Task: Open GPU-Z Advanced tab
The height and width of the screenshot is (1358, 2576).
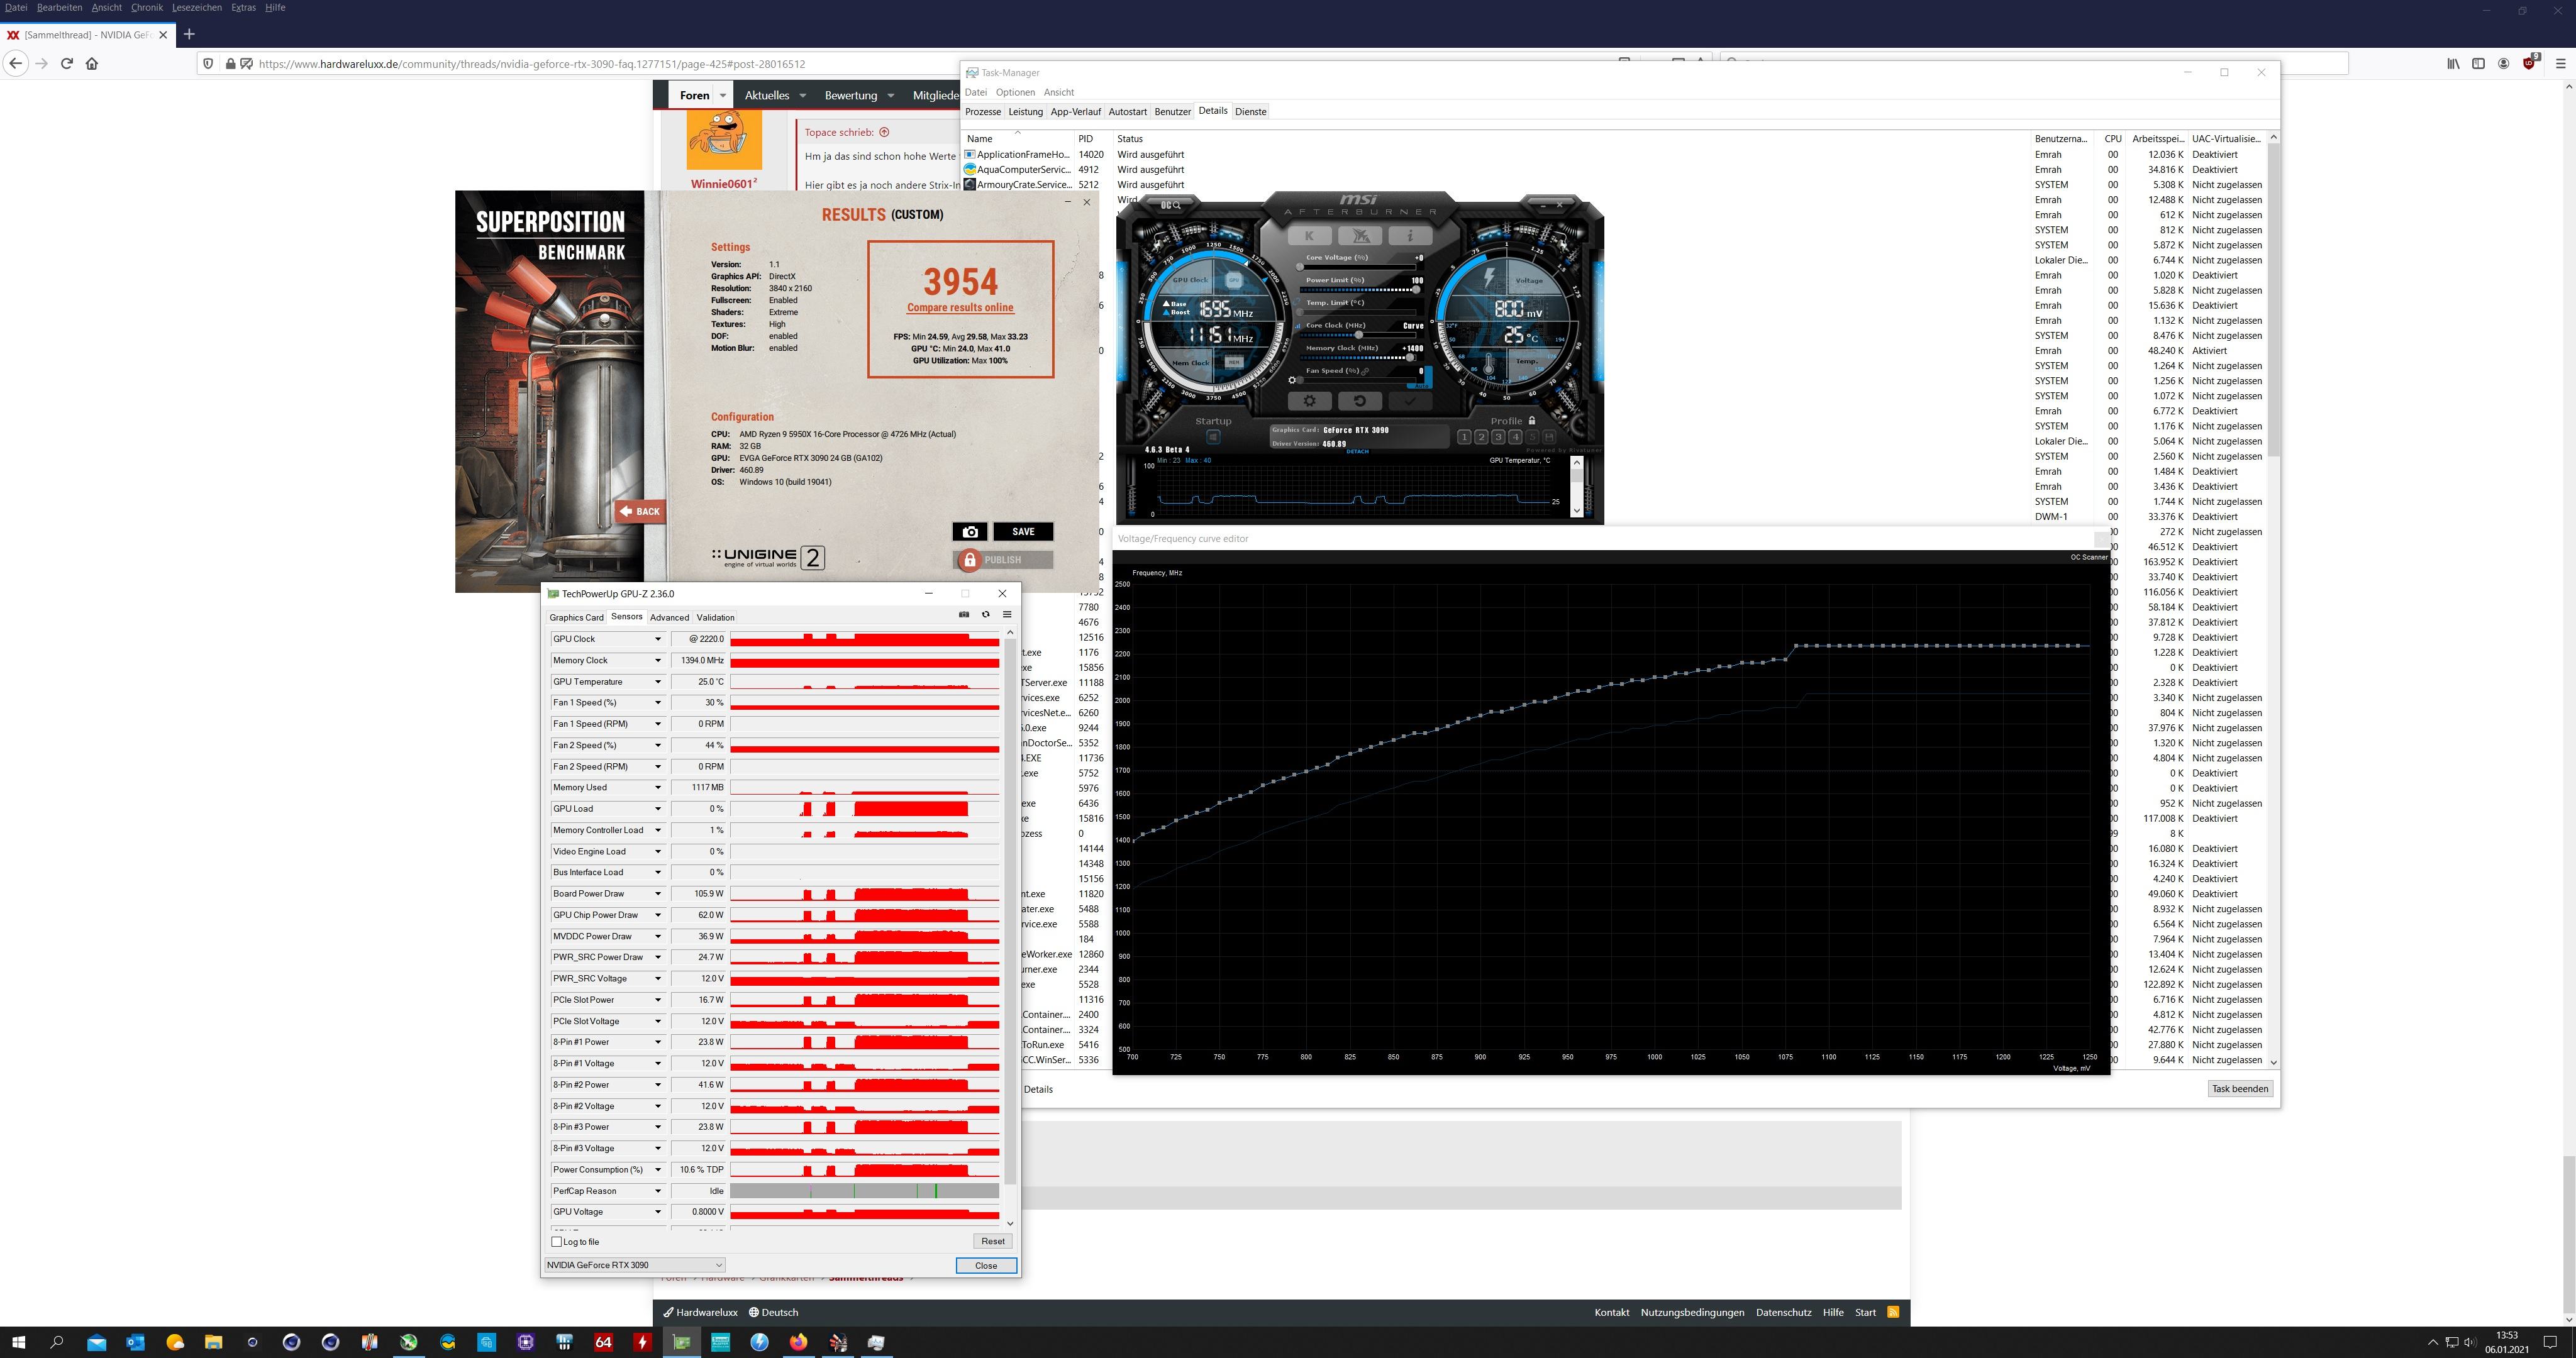Action: [x=669, y=618]
